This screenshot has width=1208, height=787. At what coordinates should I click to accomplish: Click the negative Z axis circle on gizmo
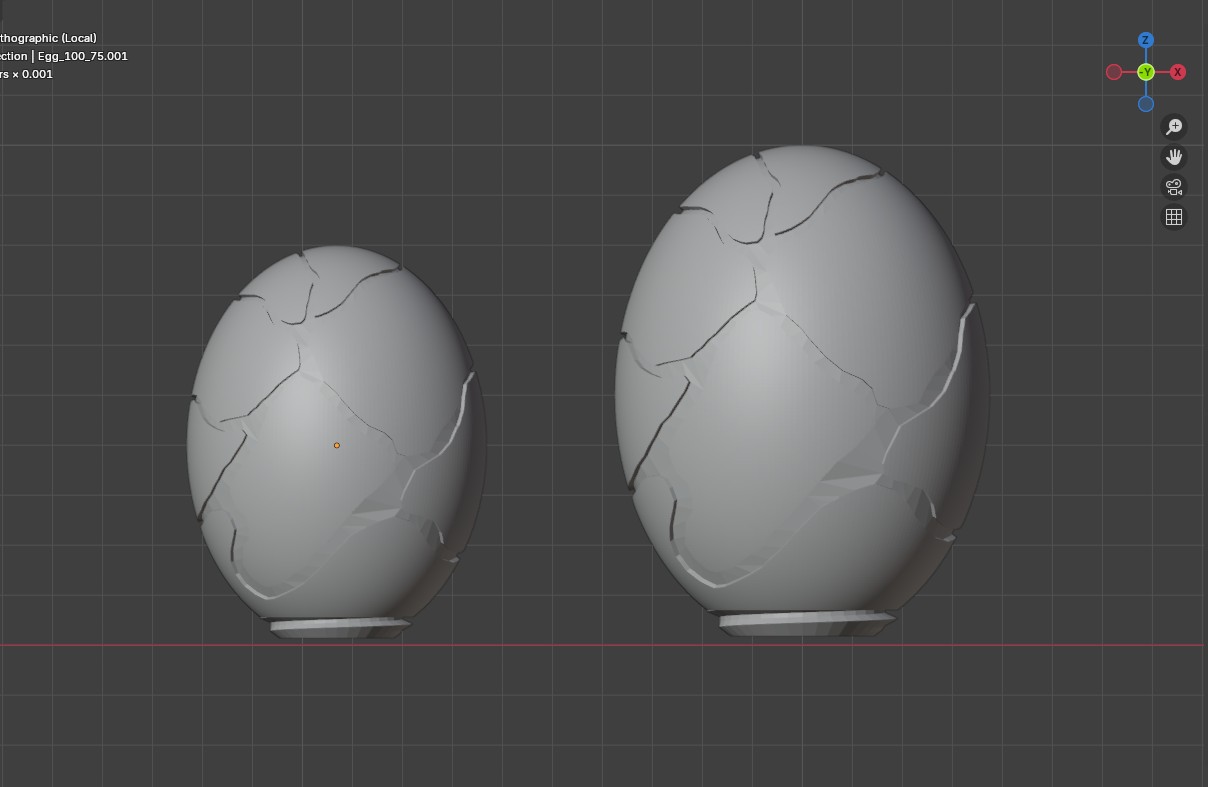[x=1146, y=104]
